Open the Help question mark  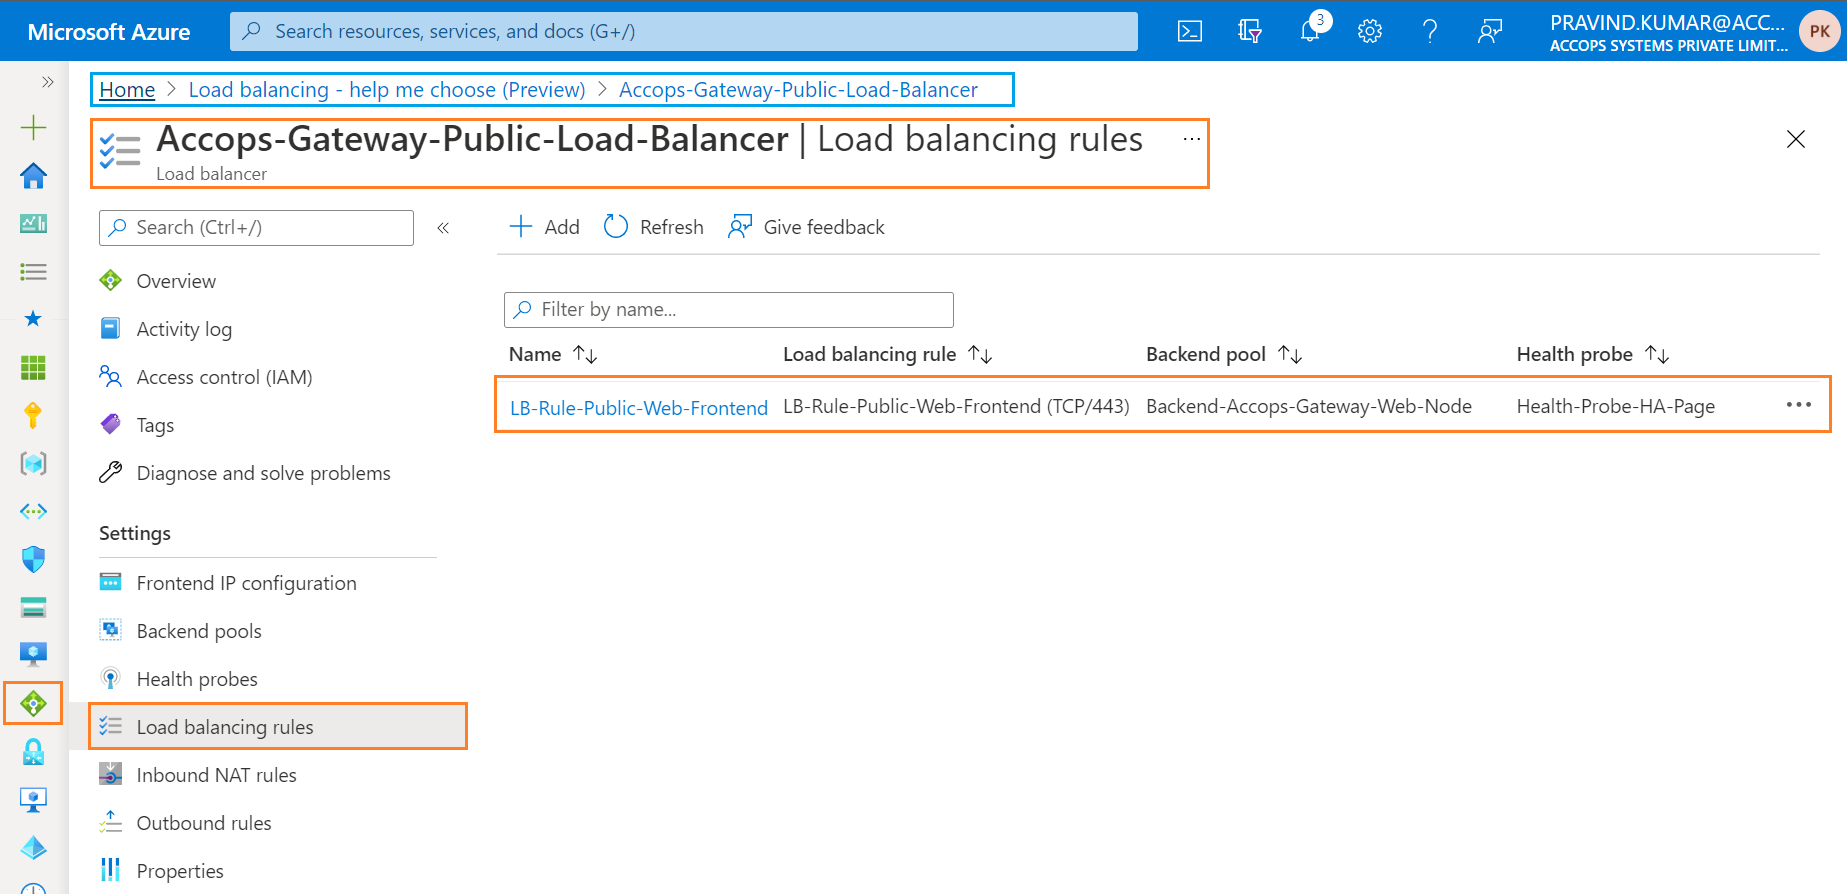coord(1430,31)
